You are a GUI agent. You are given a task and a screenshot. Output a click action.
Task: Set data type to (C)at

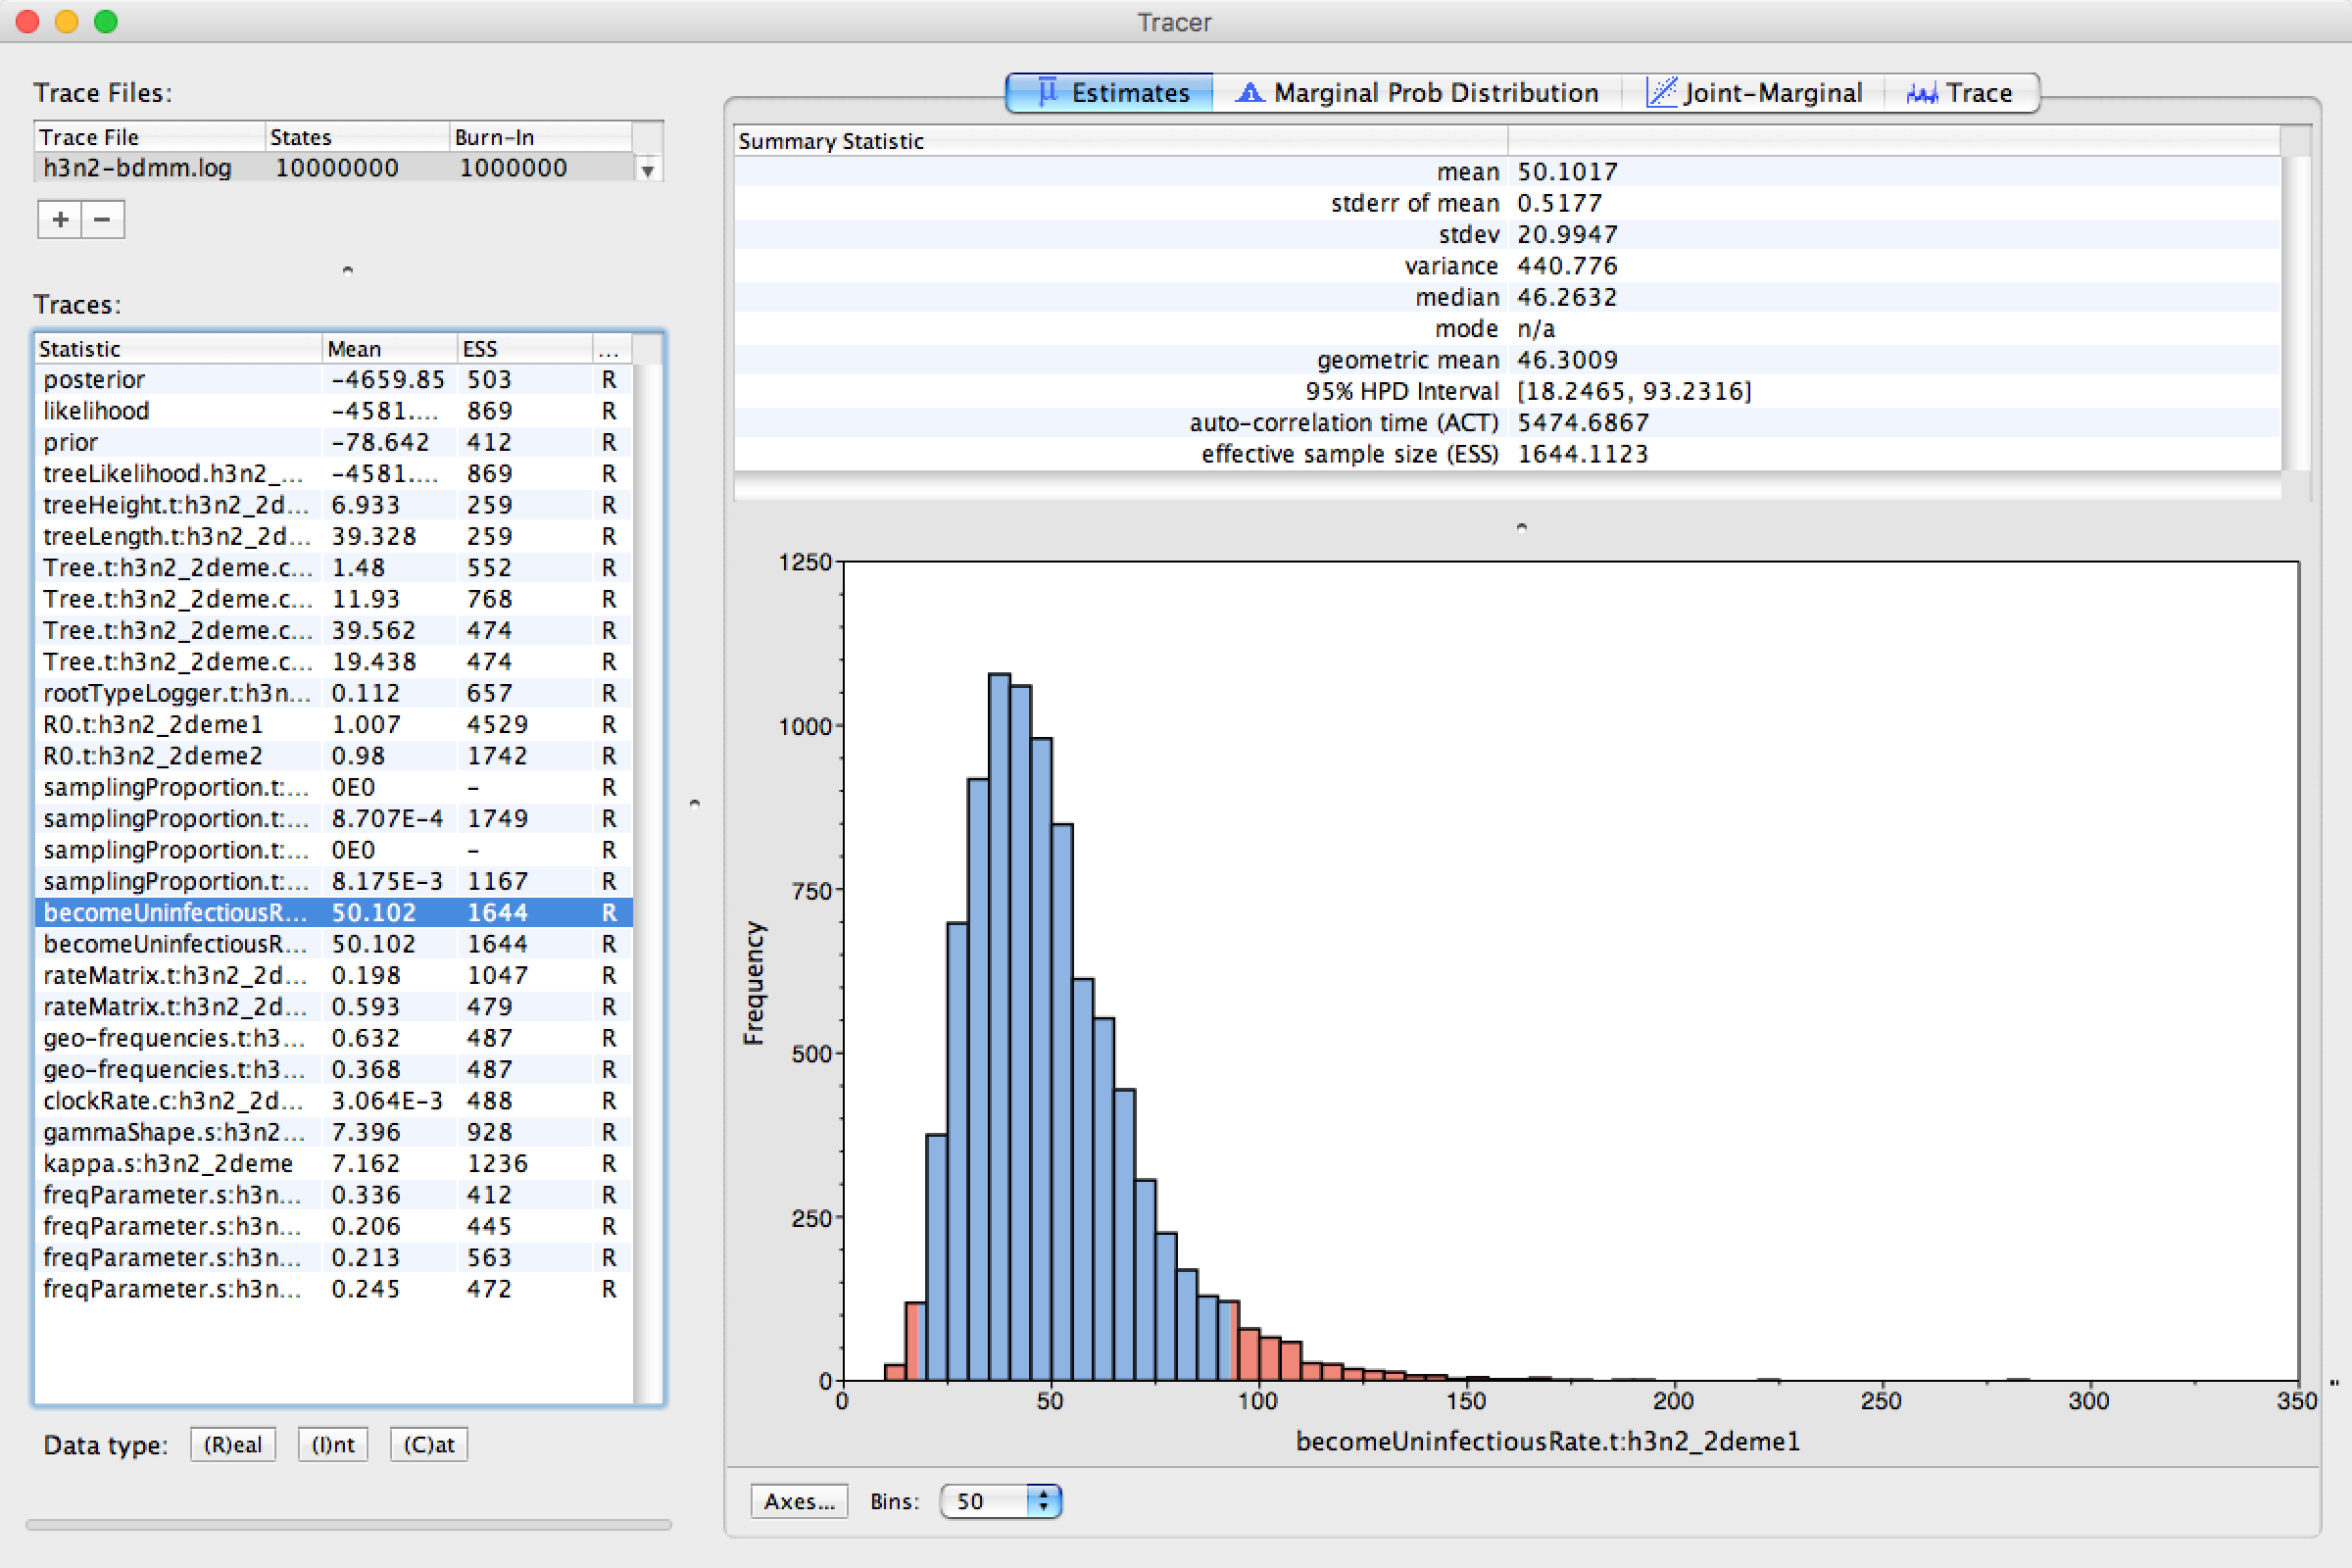[428, 1445]
